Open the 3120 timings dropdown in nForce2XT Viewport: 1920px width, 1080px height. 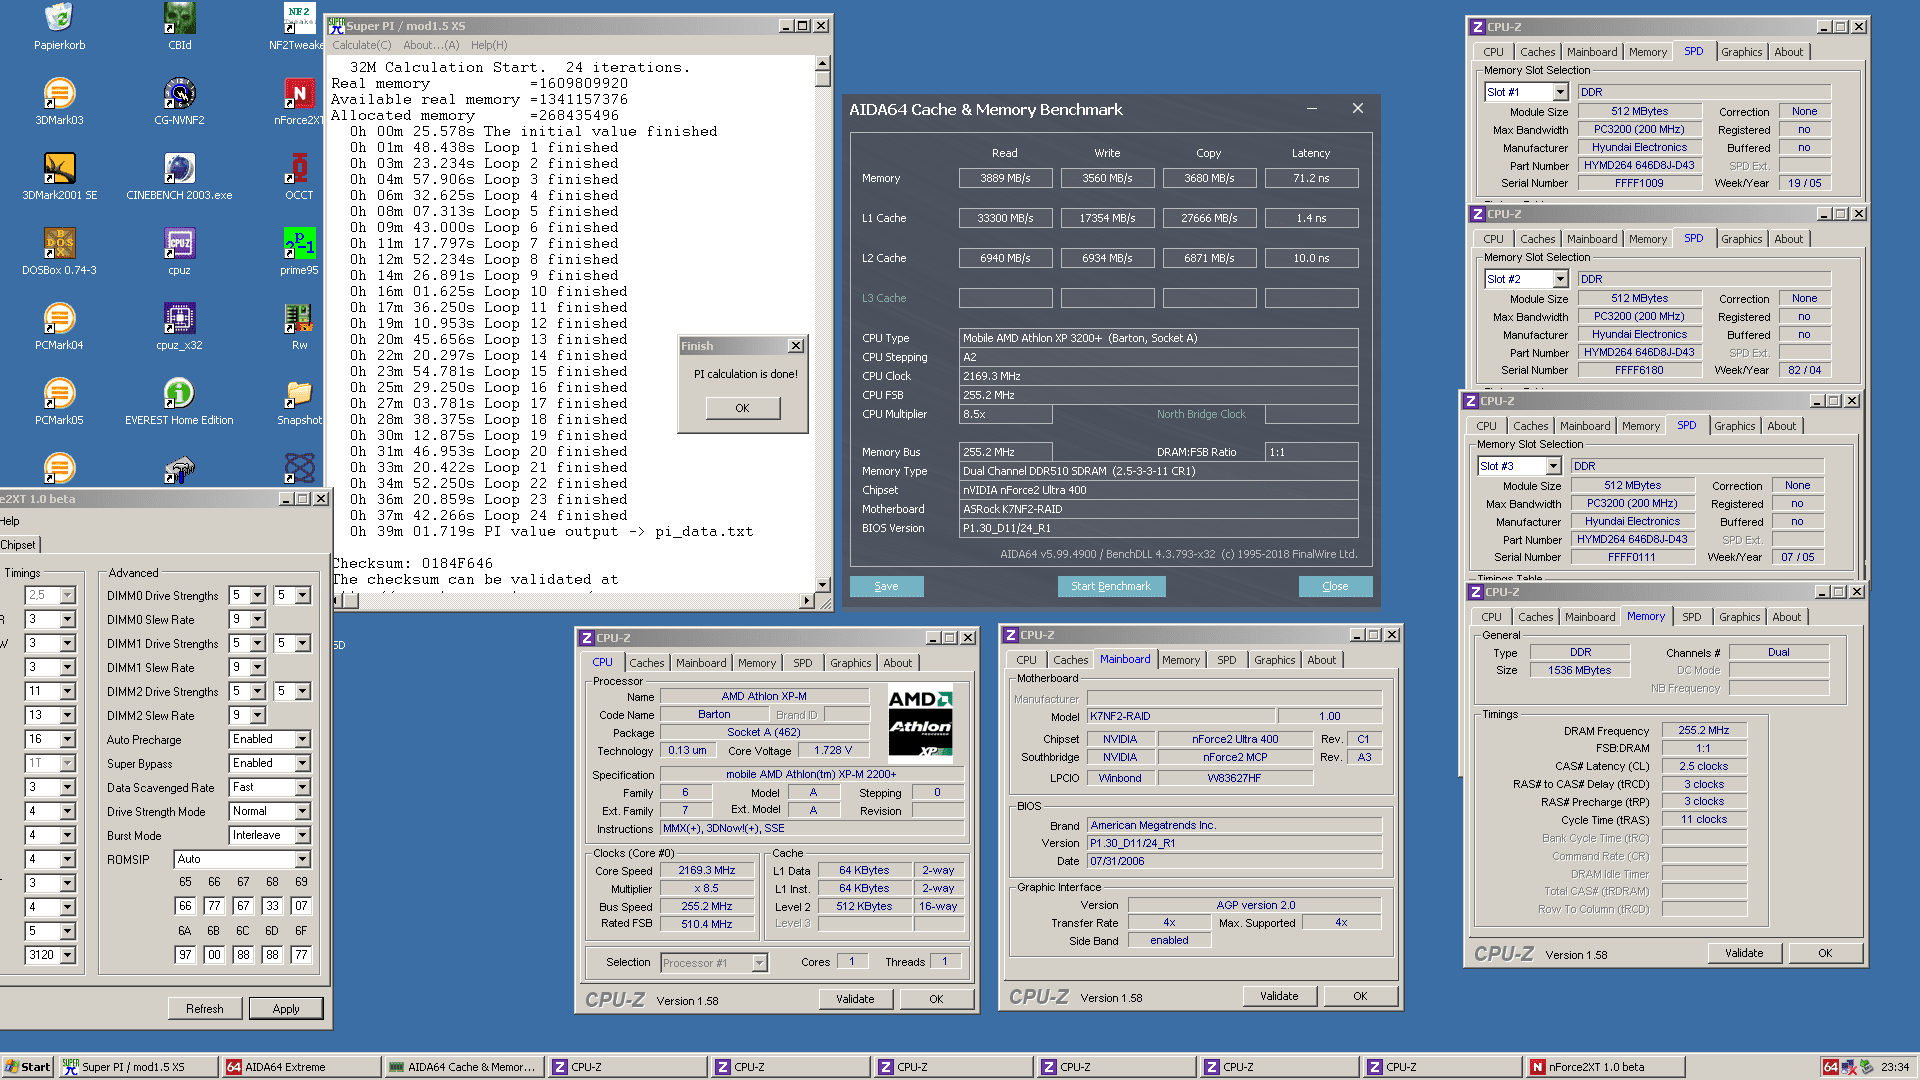point(67,955)
